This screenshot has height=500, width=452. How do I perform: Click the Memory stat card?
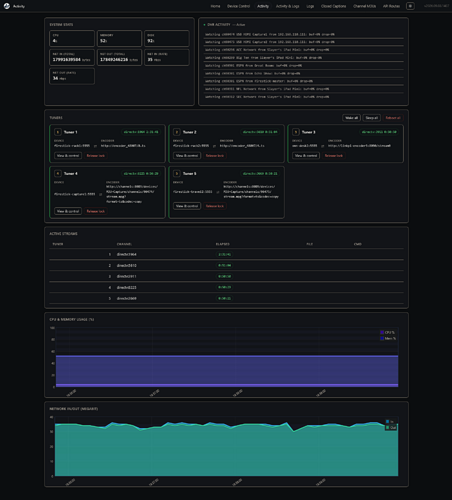point(119,38)
